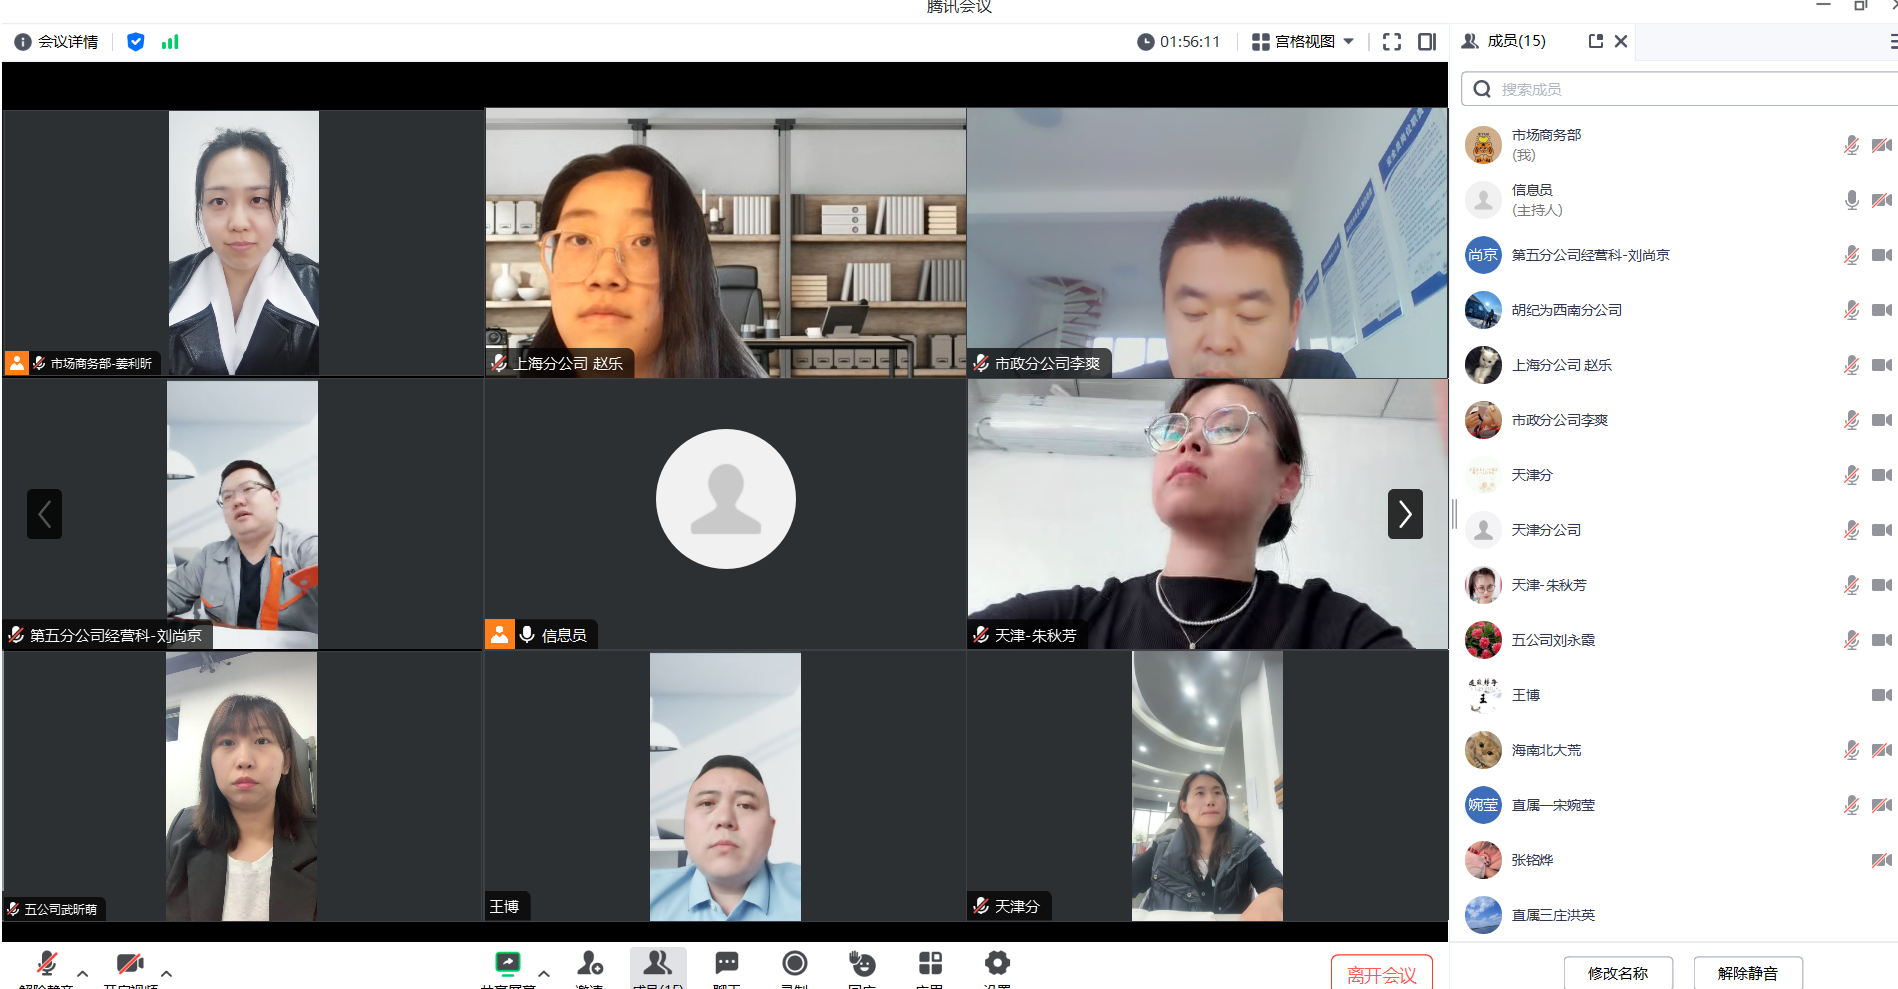Start recording with the record icon
Screen dimensions: 1898x989
pos(795,963)
